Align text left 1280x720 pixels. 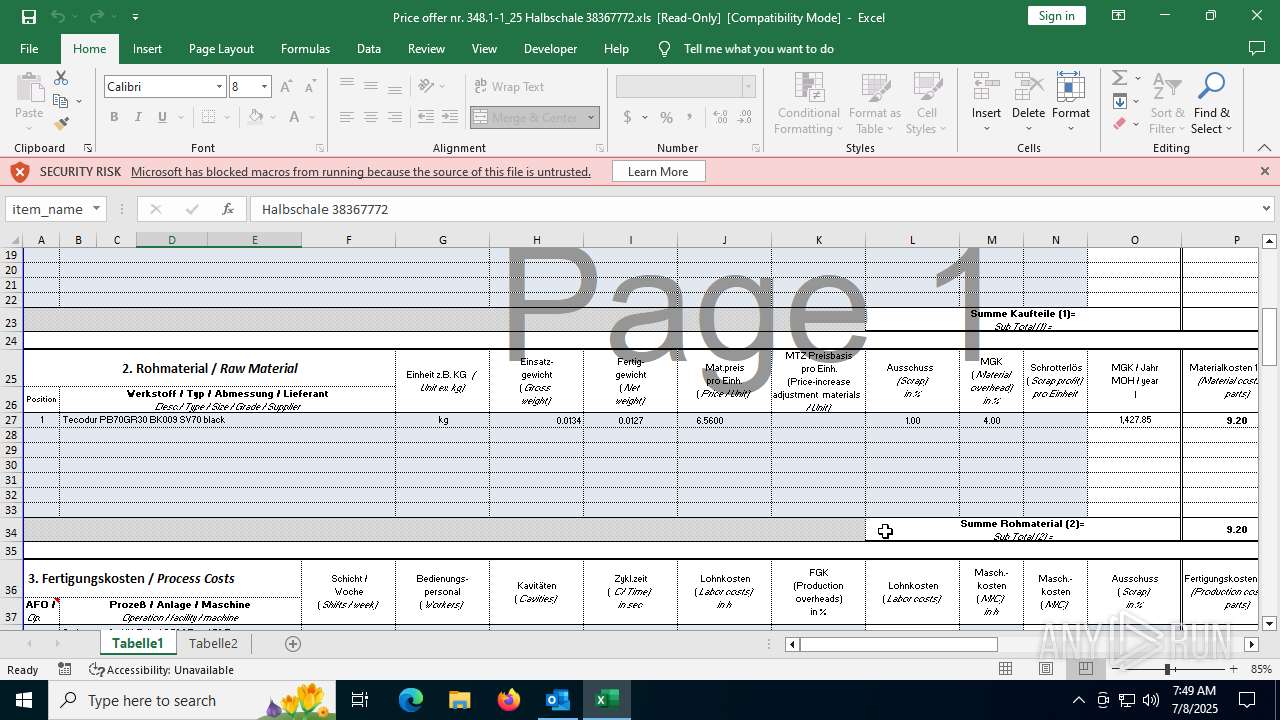pos(347,117)
